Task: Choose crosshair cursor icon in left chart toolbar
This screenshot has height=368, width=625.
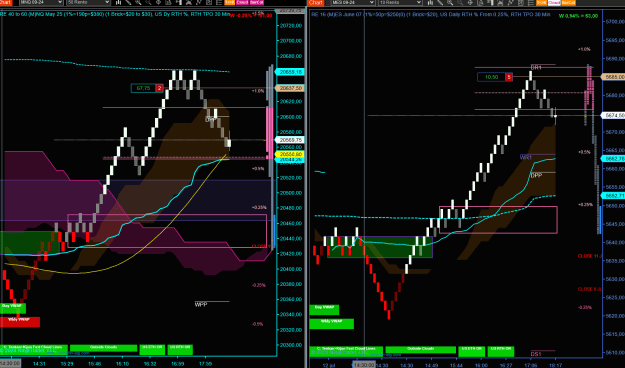Action: (158, 2)
